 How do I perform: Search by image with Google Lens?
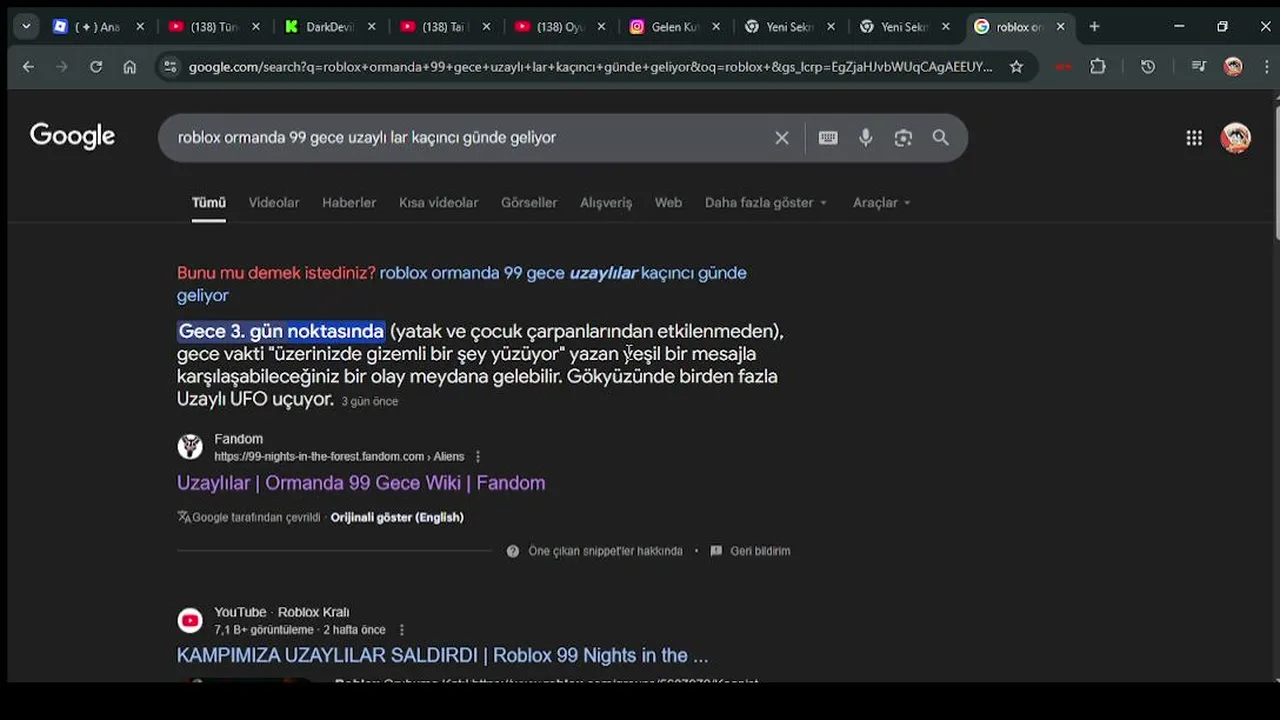tap(903, 138)
